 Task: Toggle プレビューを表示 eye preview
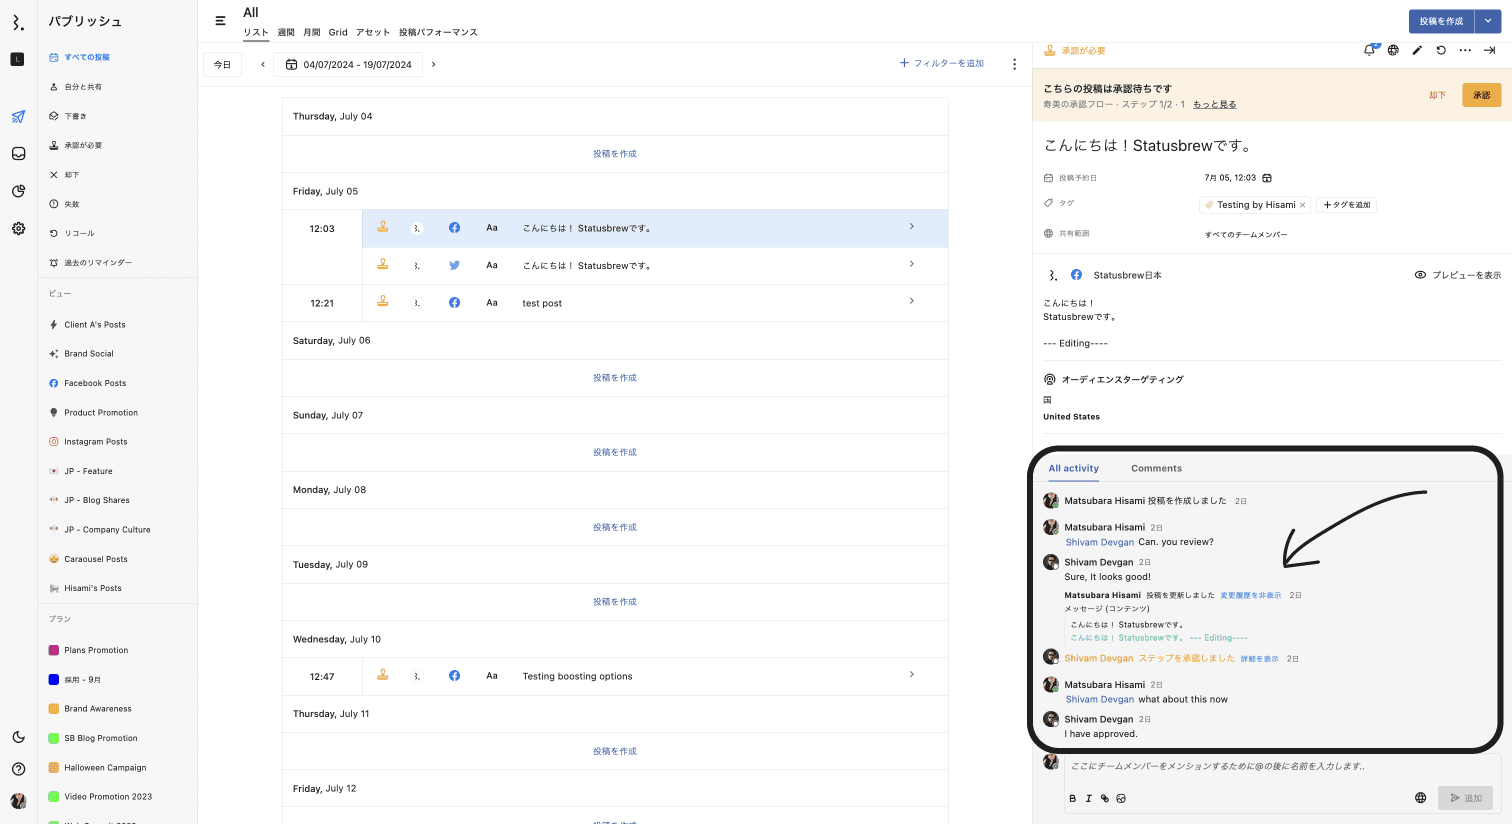tap(1457, 275)
